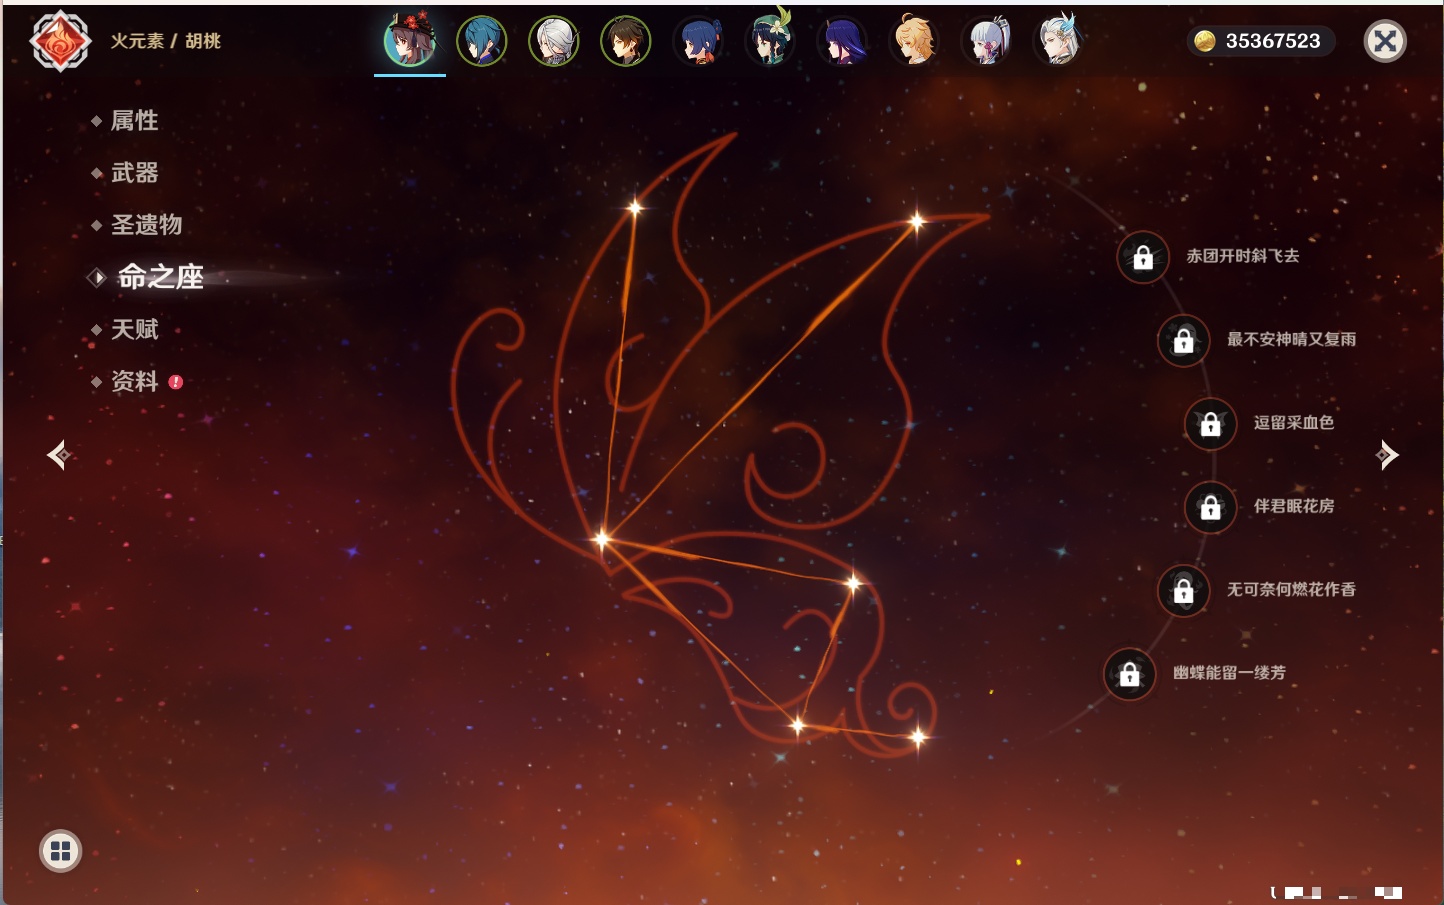The width and height of the screenshot is (1444, 905).
Task: Click the Pyro element emblem
Action: tap(60, 41)
